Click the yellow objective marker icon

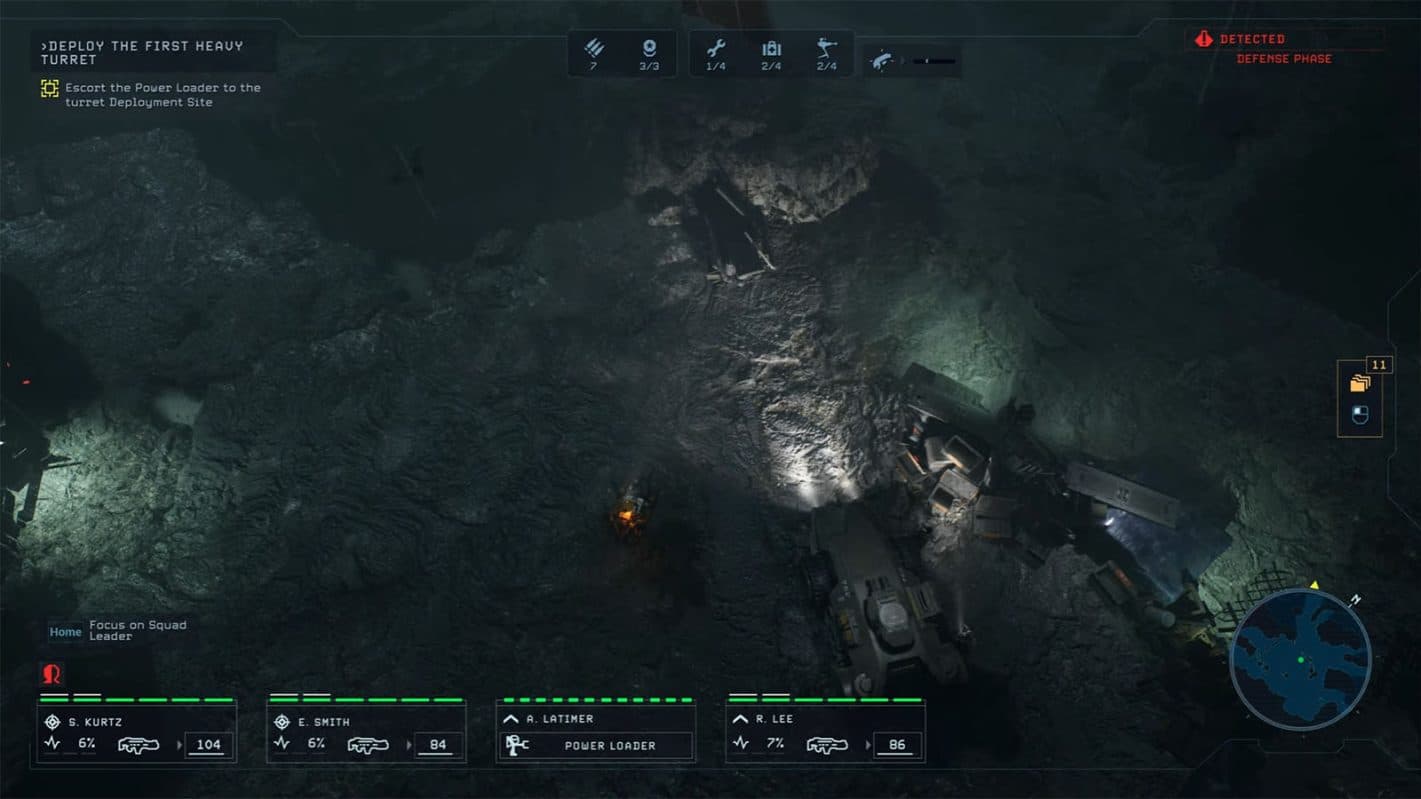(x=49, y=88)
